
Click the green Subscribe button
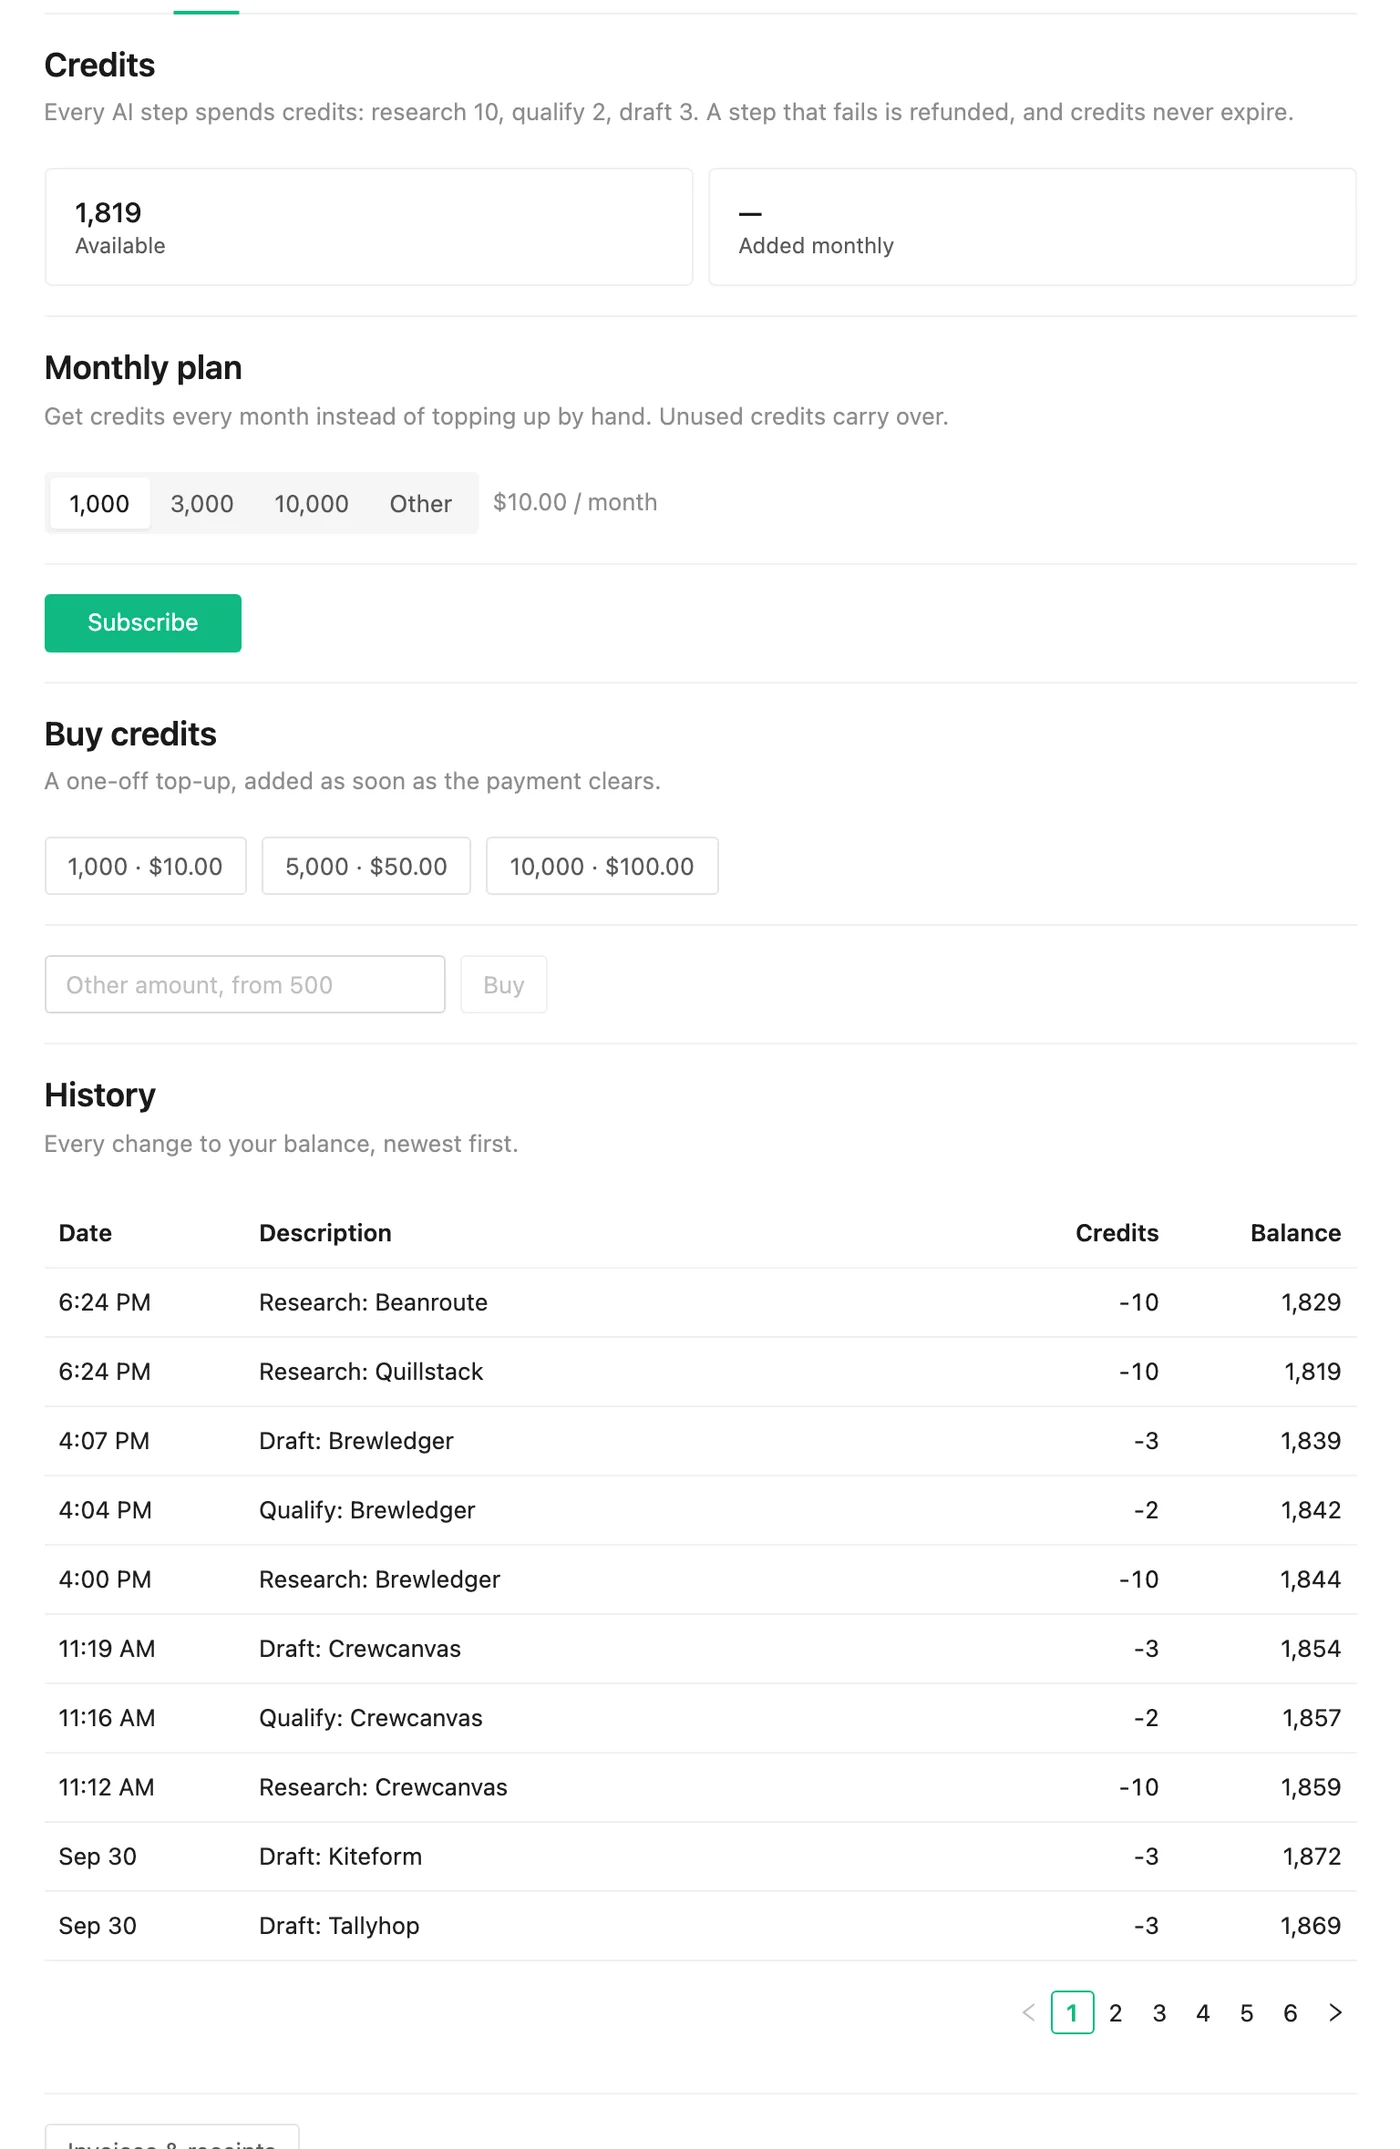point(143,623)
